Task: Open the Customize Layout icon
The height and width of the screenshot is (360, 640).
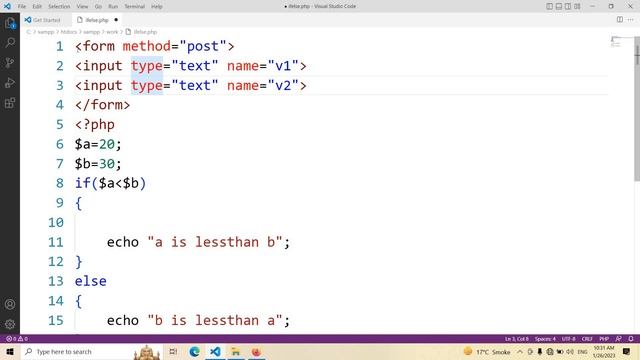Action: click(x=577, y=6)
